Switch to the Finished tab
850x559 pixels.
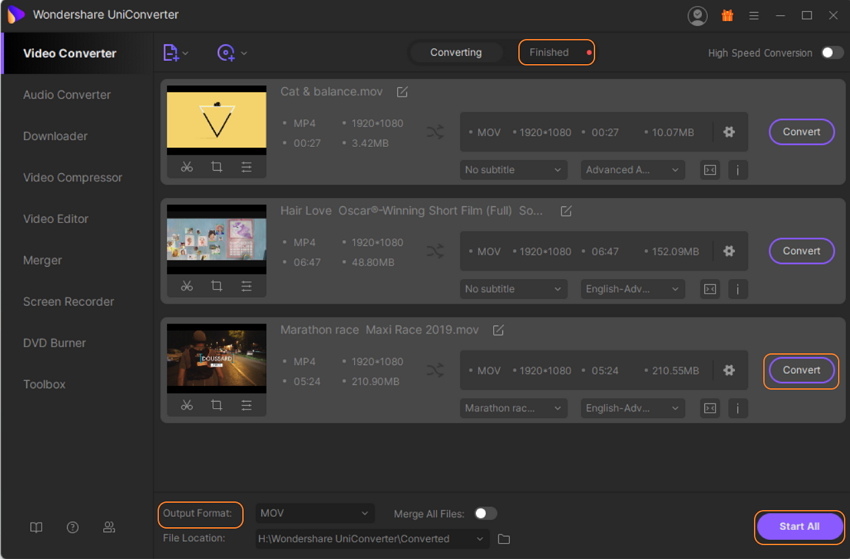coord(555,53)
